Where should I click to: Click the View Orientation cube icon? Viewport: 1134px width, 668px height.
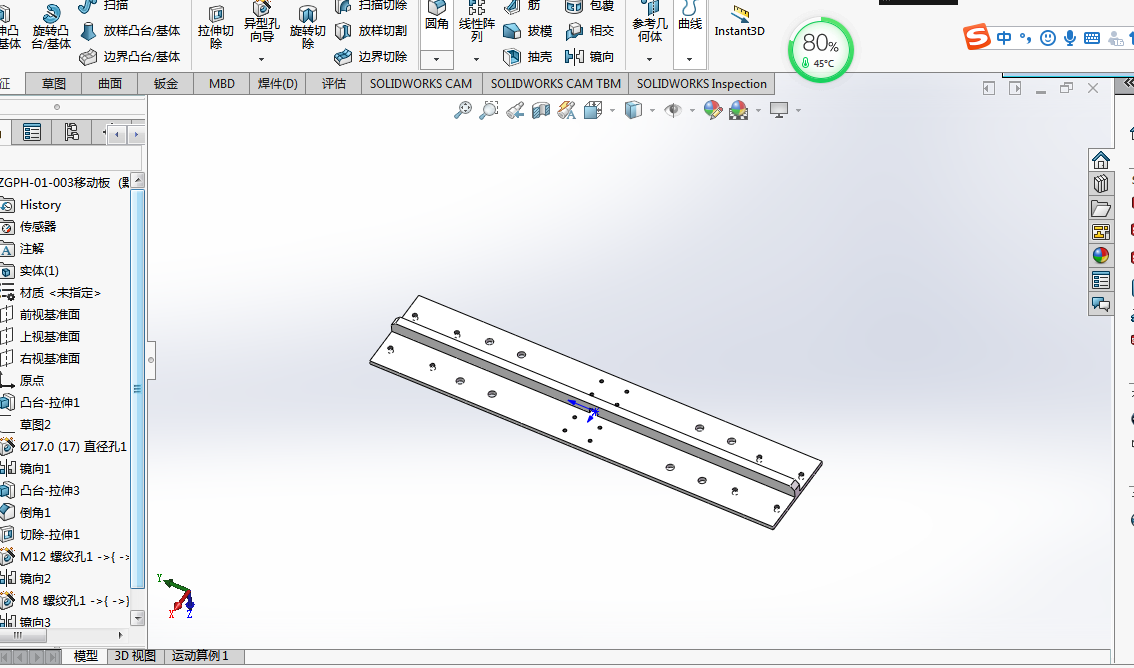point(593,110)
